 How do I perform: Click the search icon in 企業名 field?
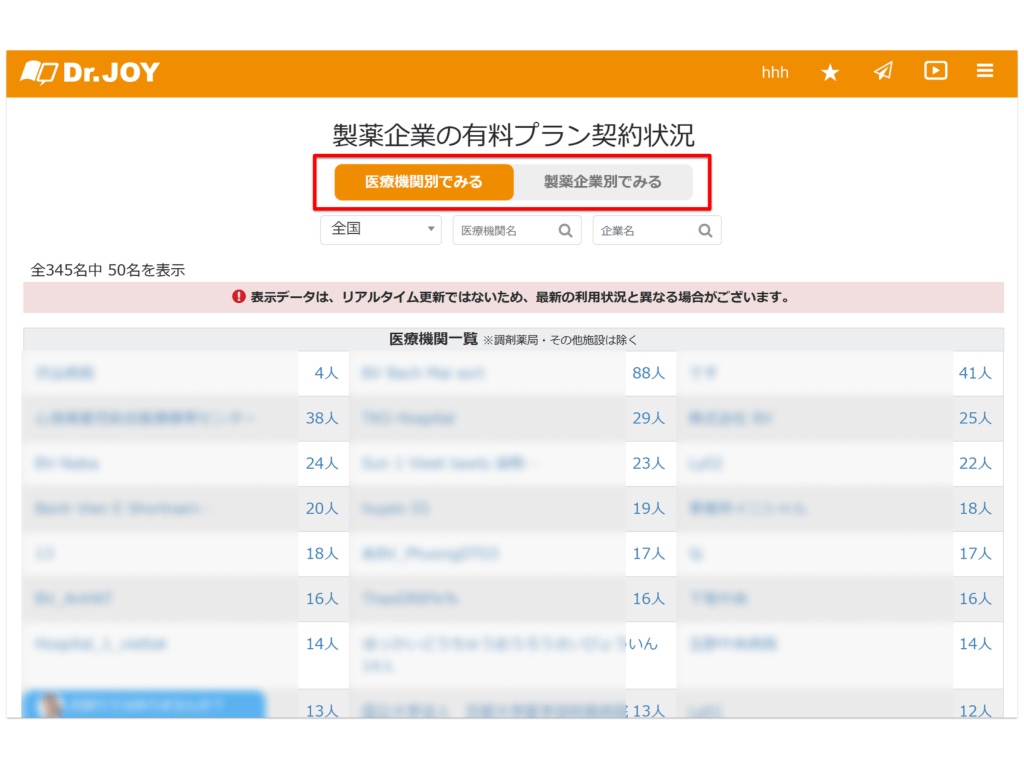click(705, 231)
